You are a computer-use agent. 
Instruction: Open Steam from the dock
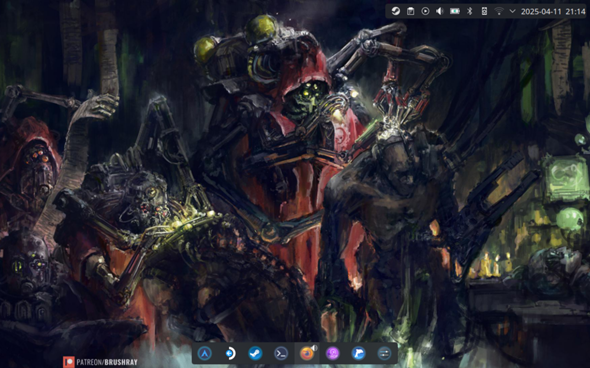click(x=255, y=353)
